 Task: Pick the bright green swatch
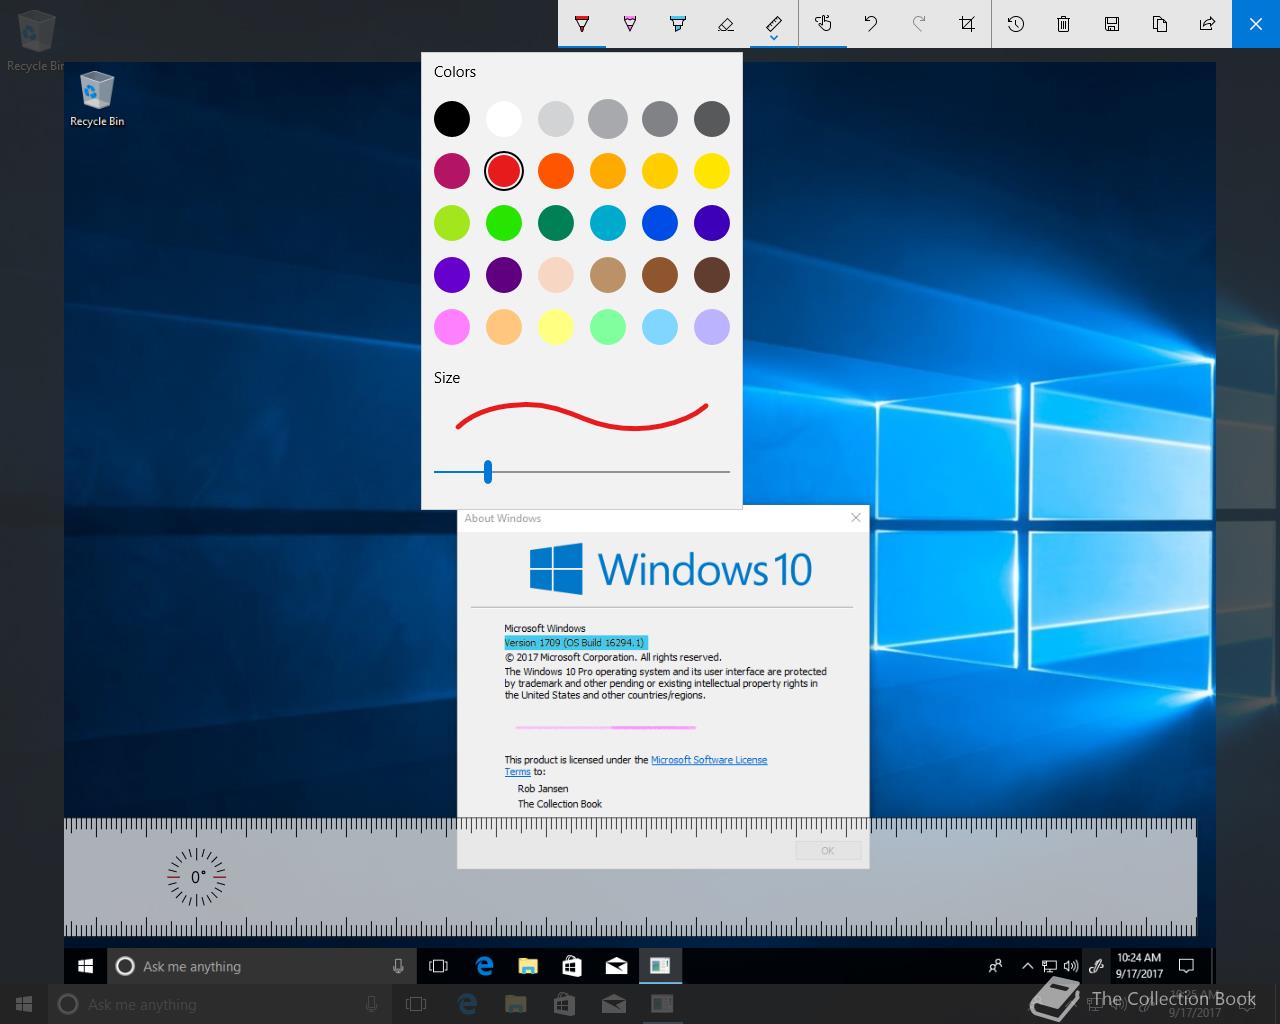pos(504,223)
